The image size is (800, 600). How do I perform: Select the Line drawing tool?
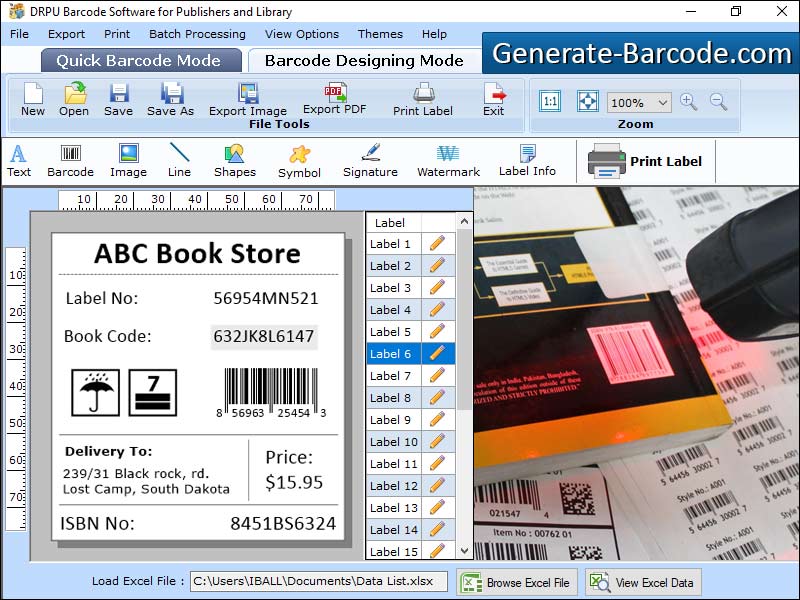(179, 160)
